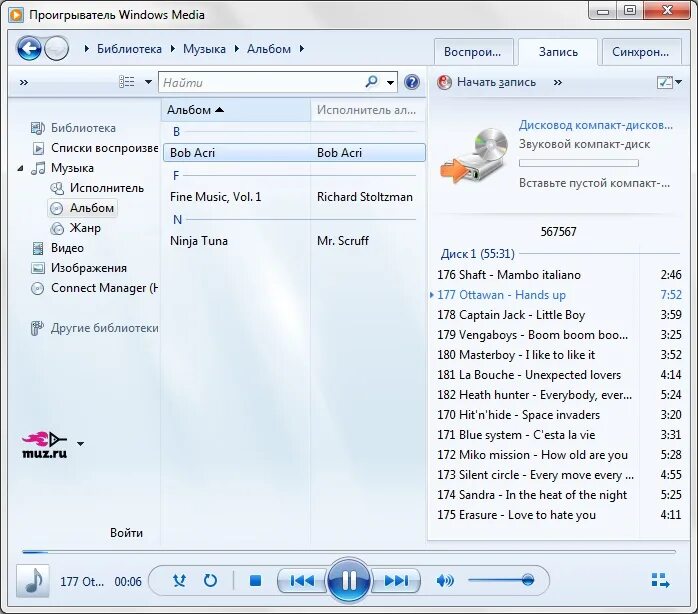Select the Fine Music, Vol. 1 album

click(294, 197)
